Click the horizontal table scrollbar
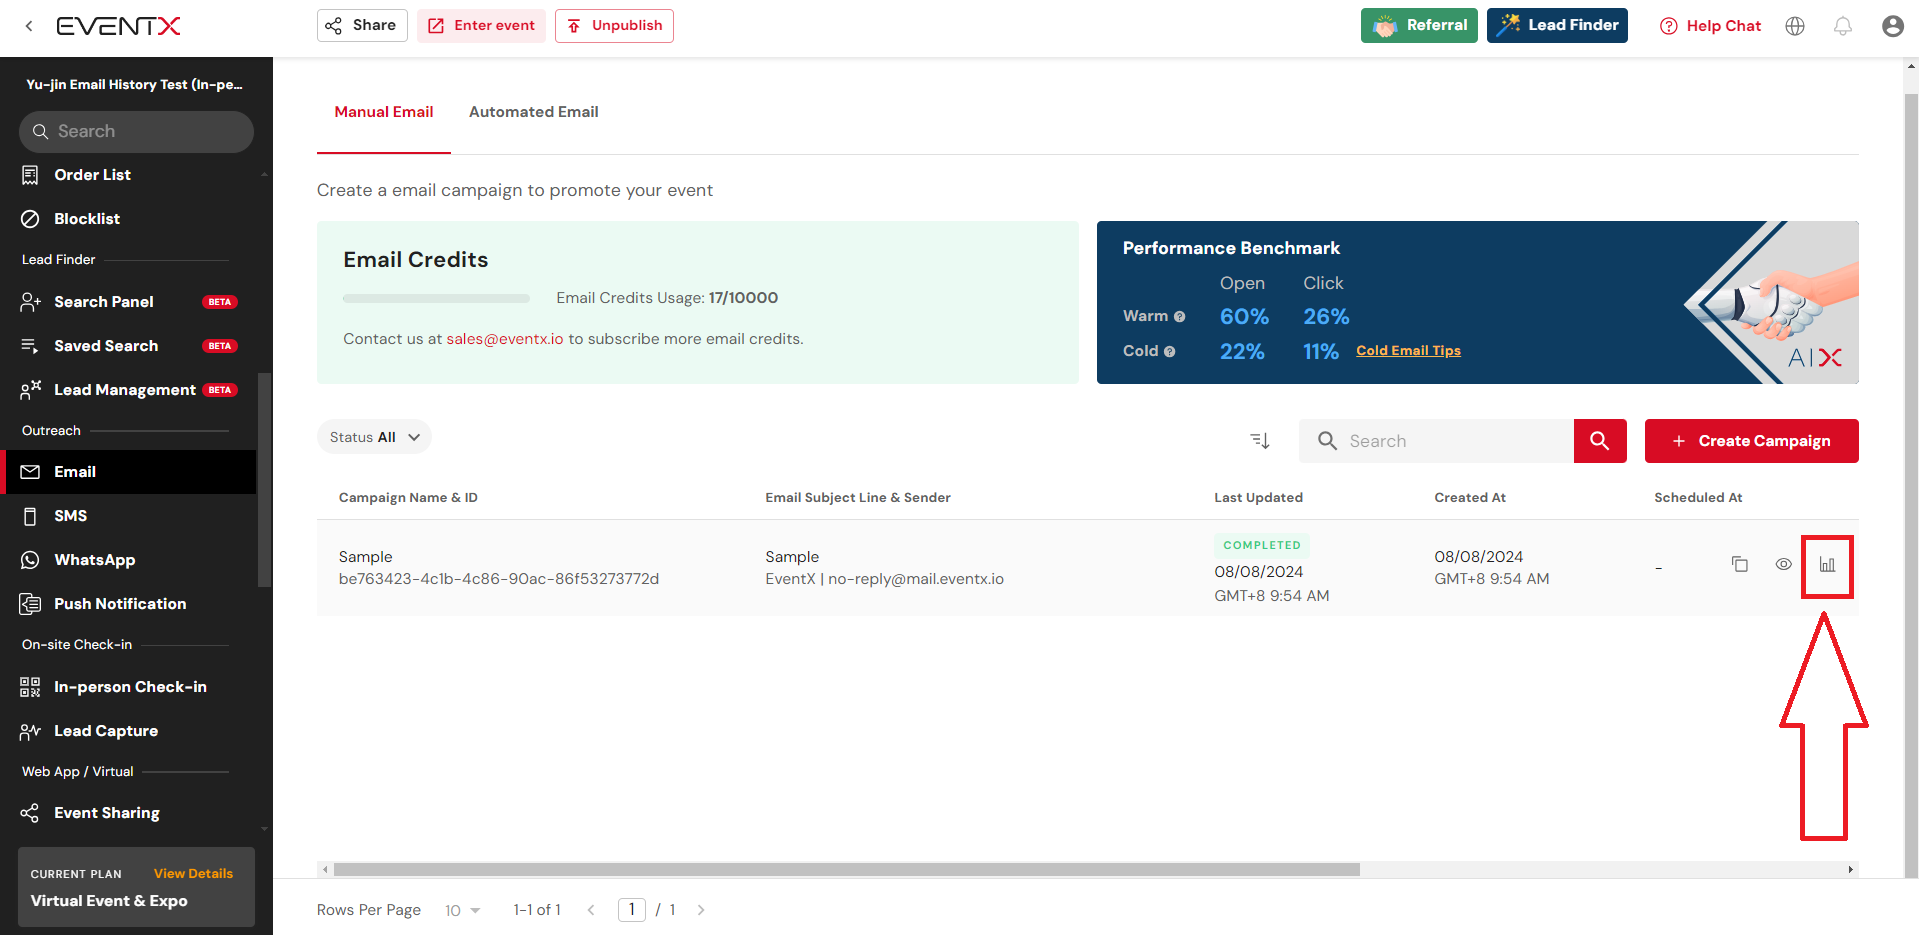 846,869
